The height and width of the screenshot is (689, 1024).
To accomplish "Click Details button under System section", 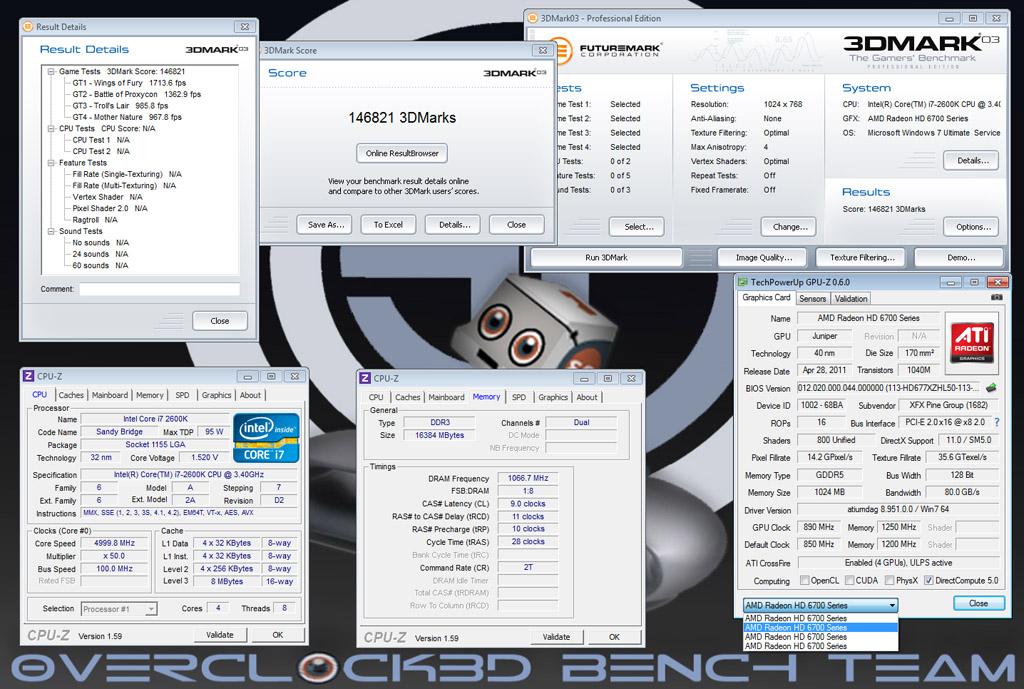I will (972, 161).
